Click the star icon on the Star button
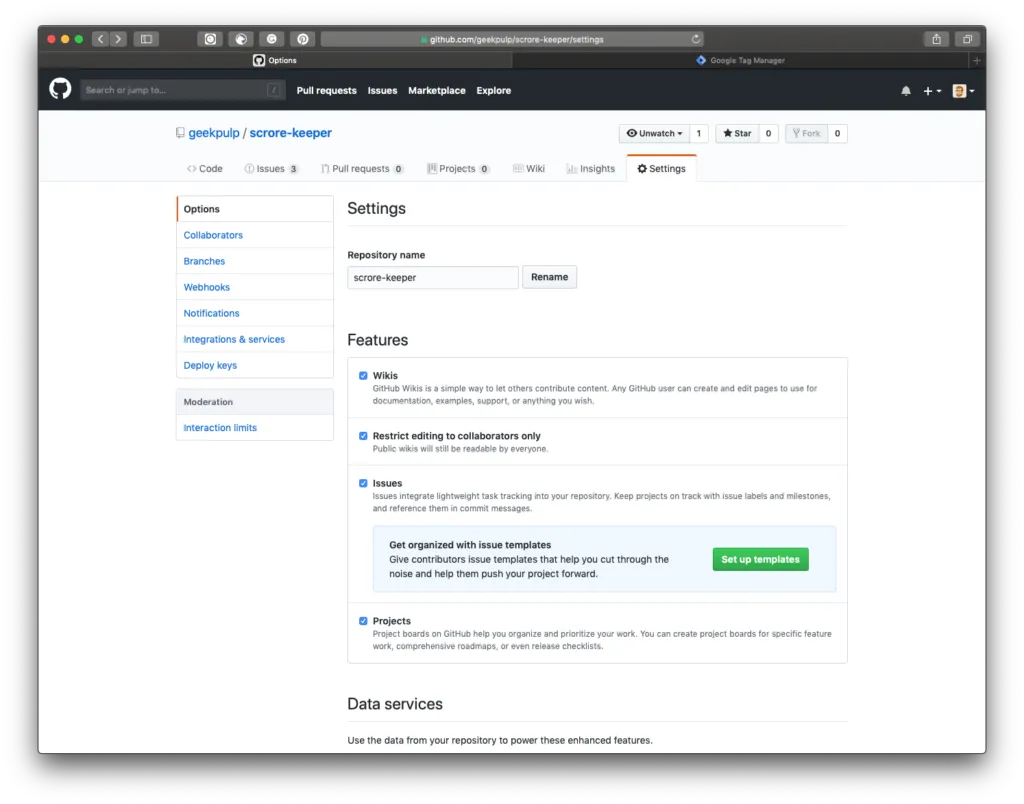1024x804 pixels. (x=728, y=132)
